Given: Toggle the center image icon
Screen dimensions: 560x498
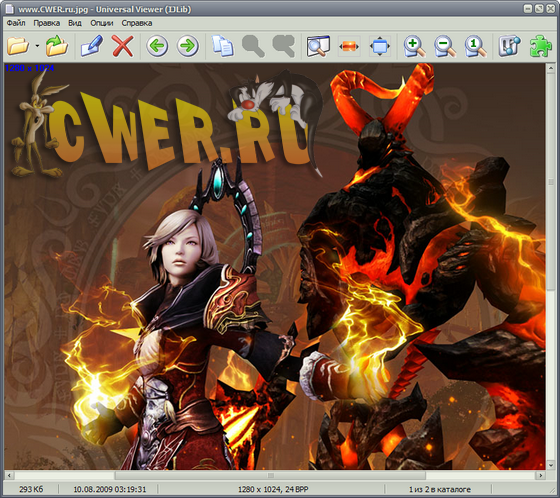Looking at the screenshot, I should (x=380, y=46).
